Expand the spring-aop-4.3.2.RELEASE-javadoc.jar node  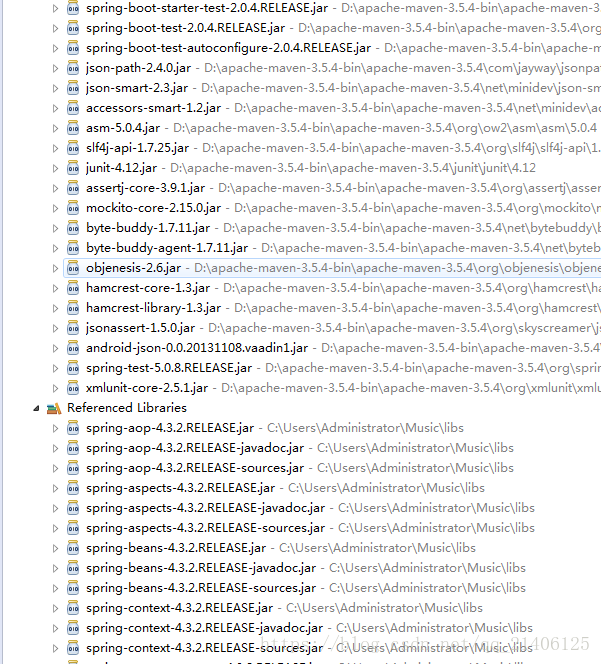(x=55, y=448)
